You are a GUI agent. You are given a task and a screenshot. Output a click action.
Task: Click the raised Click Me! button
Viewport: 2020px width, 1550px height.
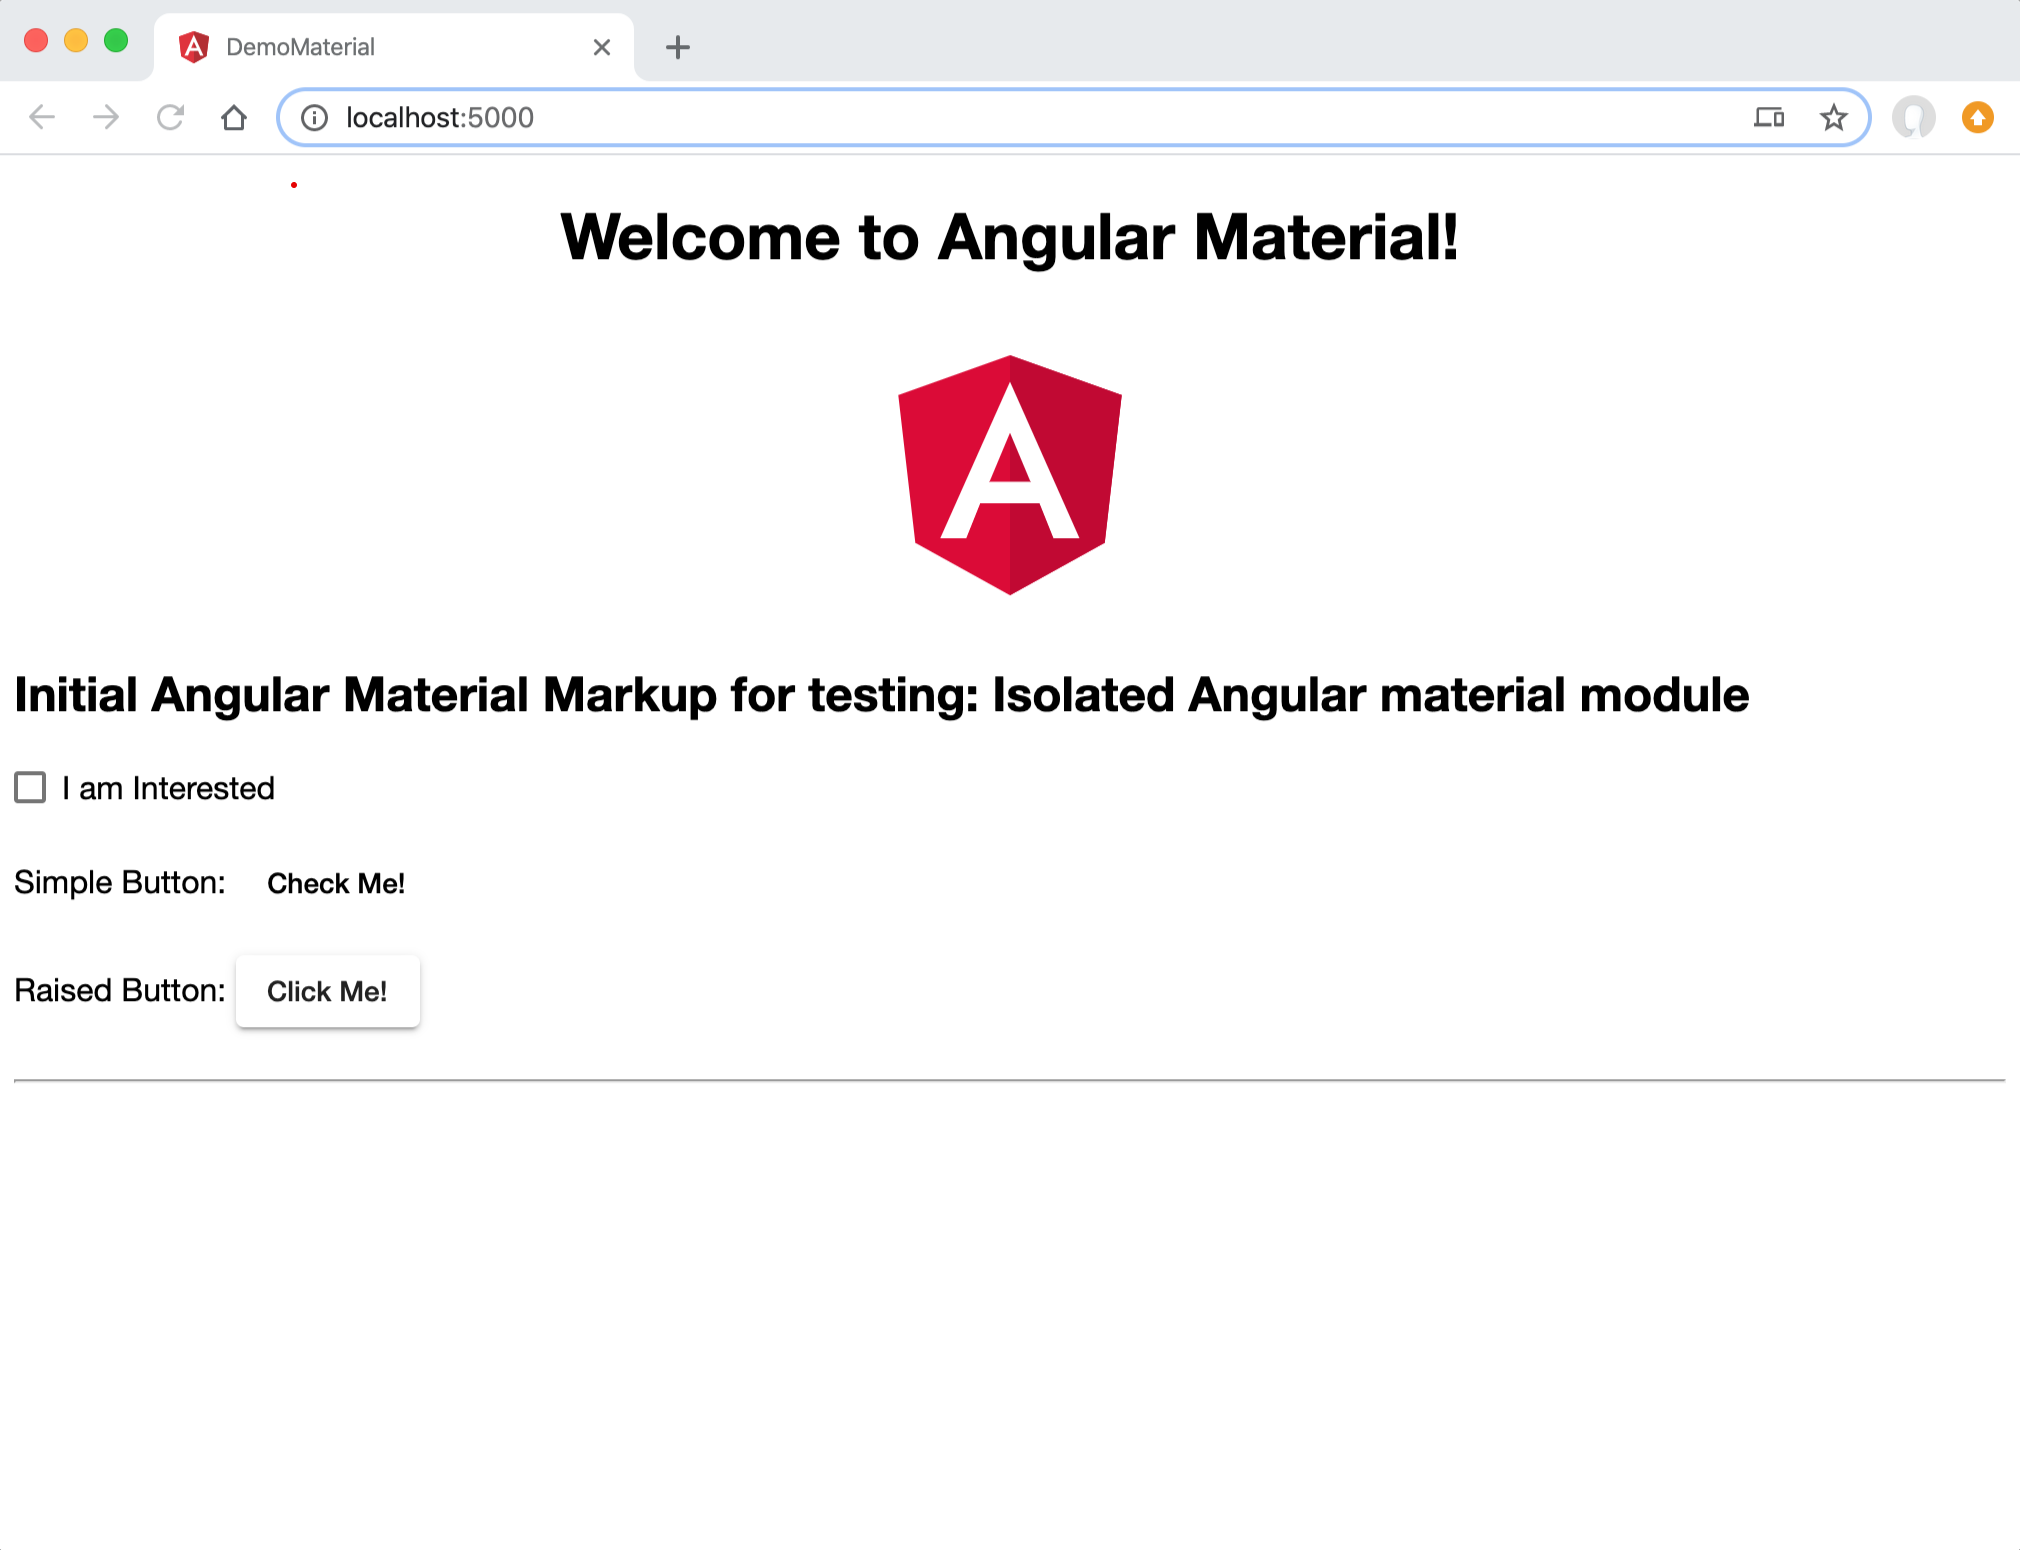[x=328, y=991]
